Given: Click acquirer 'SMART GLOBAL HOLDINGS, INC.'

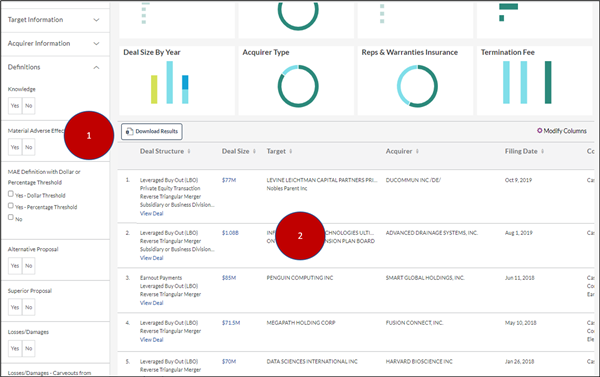Looking at the screenshot, I should (425, 278).
